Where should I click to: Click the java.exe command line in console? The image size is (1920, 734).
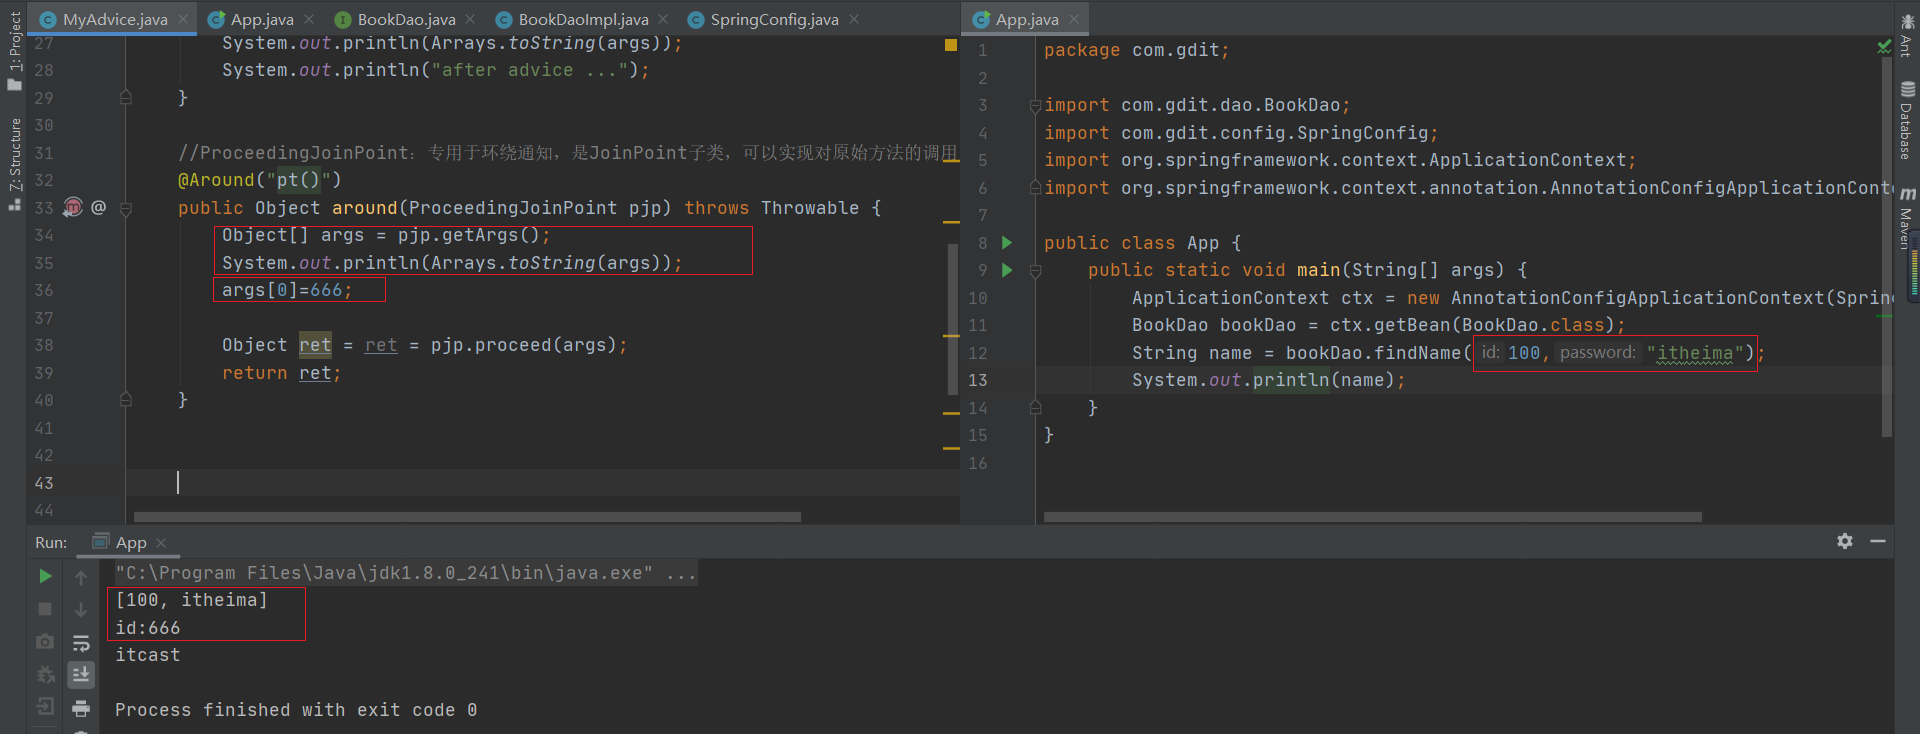(x=405, y=573)
